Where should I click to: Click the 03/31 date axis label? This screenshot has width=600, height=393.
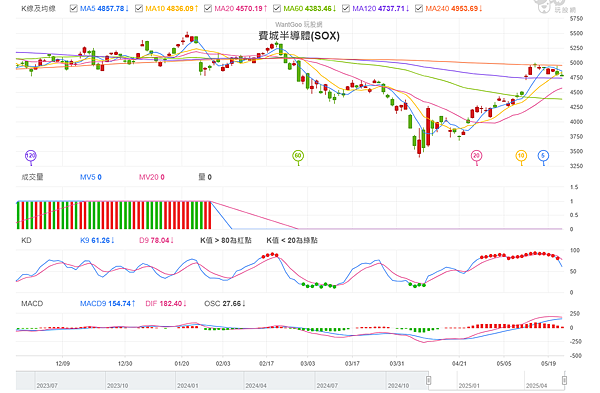(397, 363)
